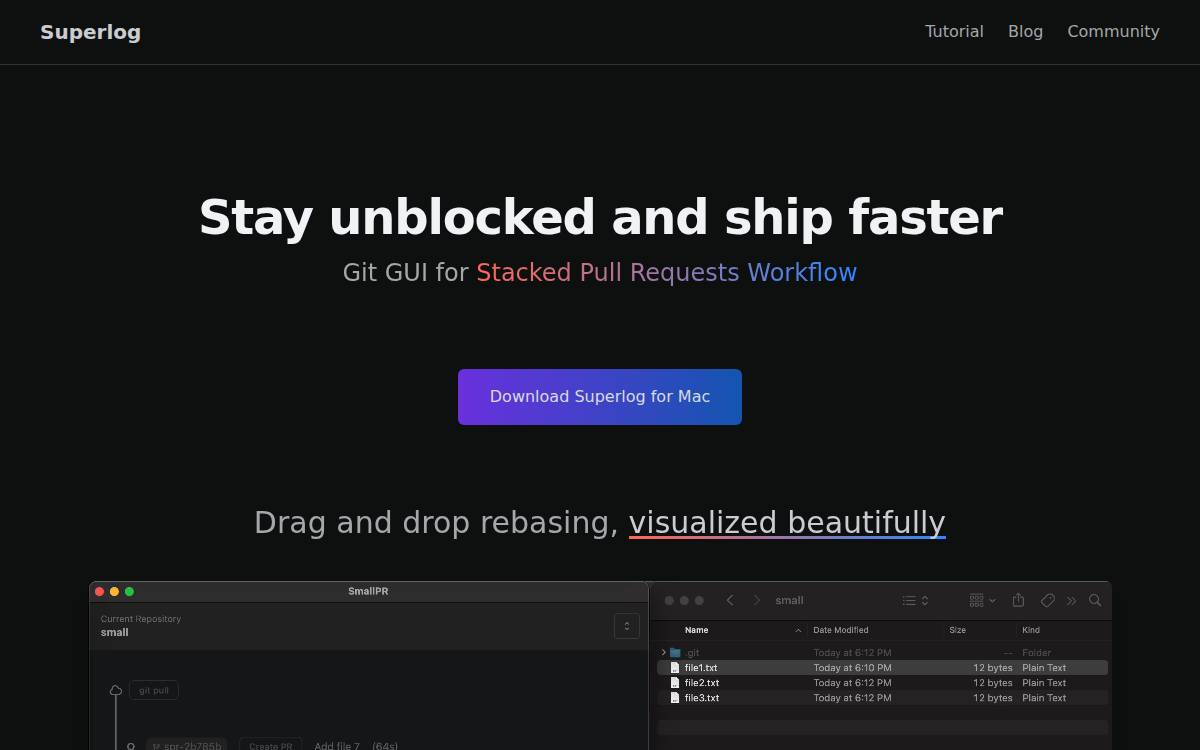Visit the Community page
The width and height of the screenshot is (1200, 750).
pyautogui.click(x=1113, y=32)
